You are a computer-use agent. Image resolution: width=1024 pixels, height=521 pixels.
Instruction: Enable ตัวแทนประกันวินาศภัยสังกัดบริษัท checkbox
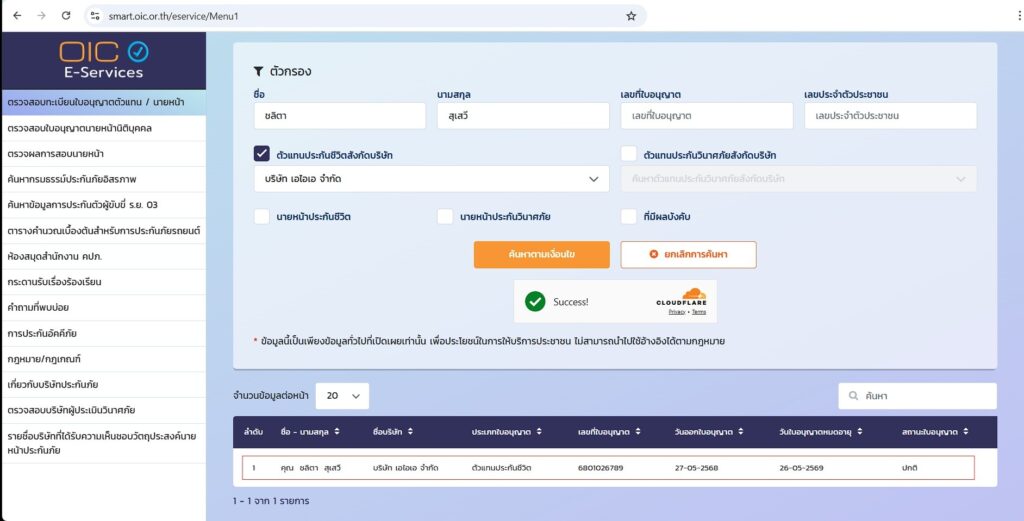(x=628, y=154)
